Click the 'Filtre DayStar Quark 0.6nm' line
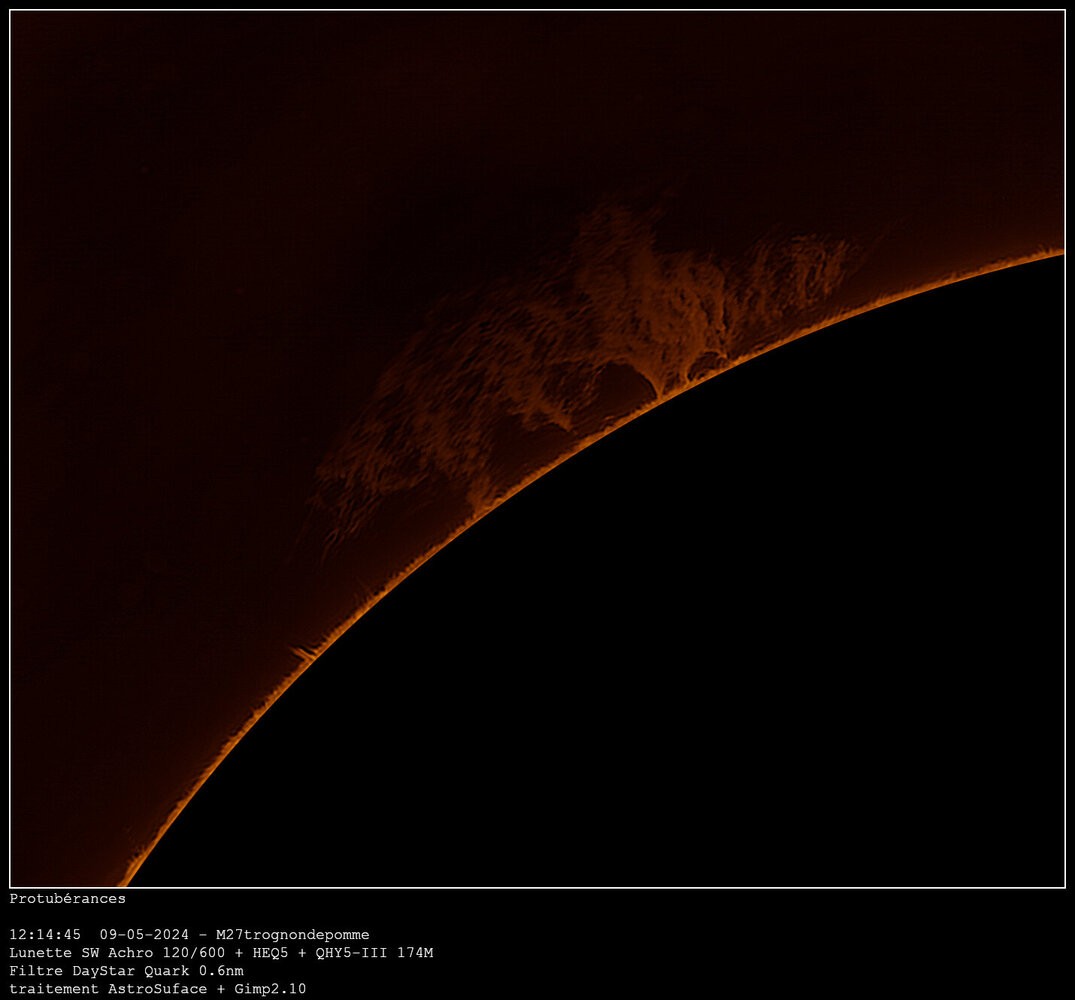The image size is (1075, 1000). click(126, 971)
